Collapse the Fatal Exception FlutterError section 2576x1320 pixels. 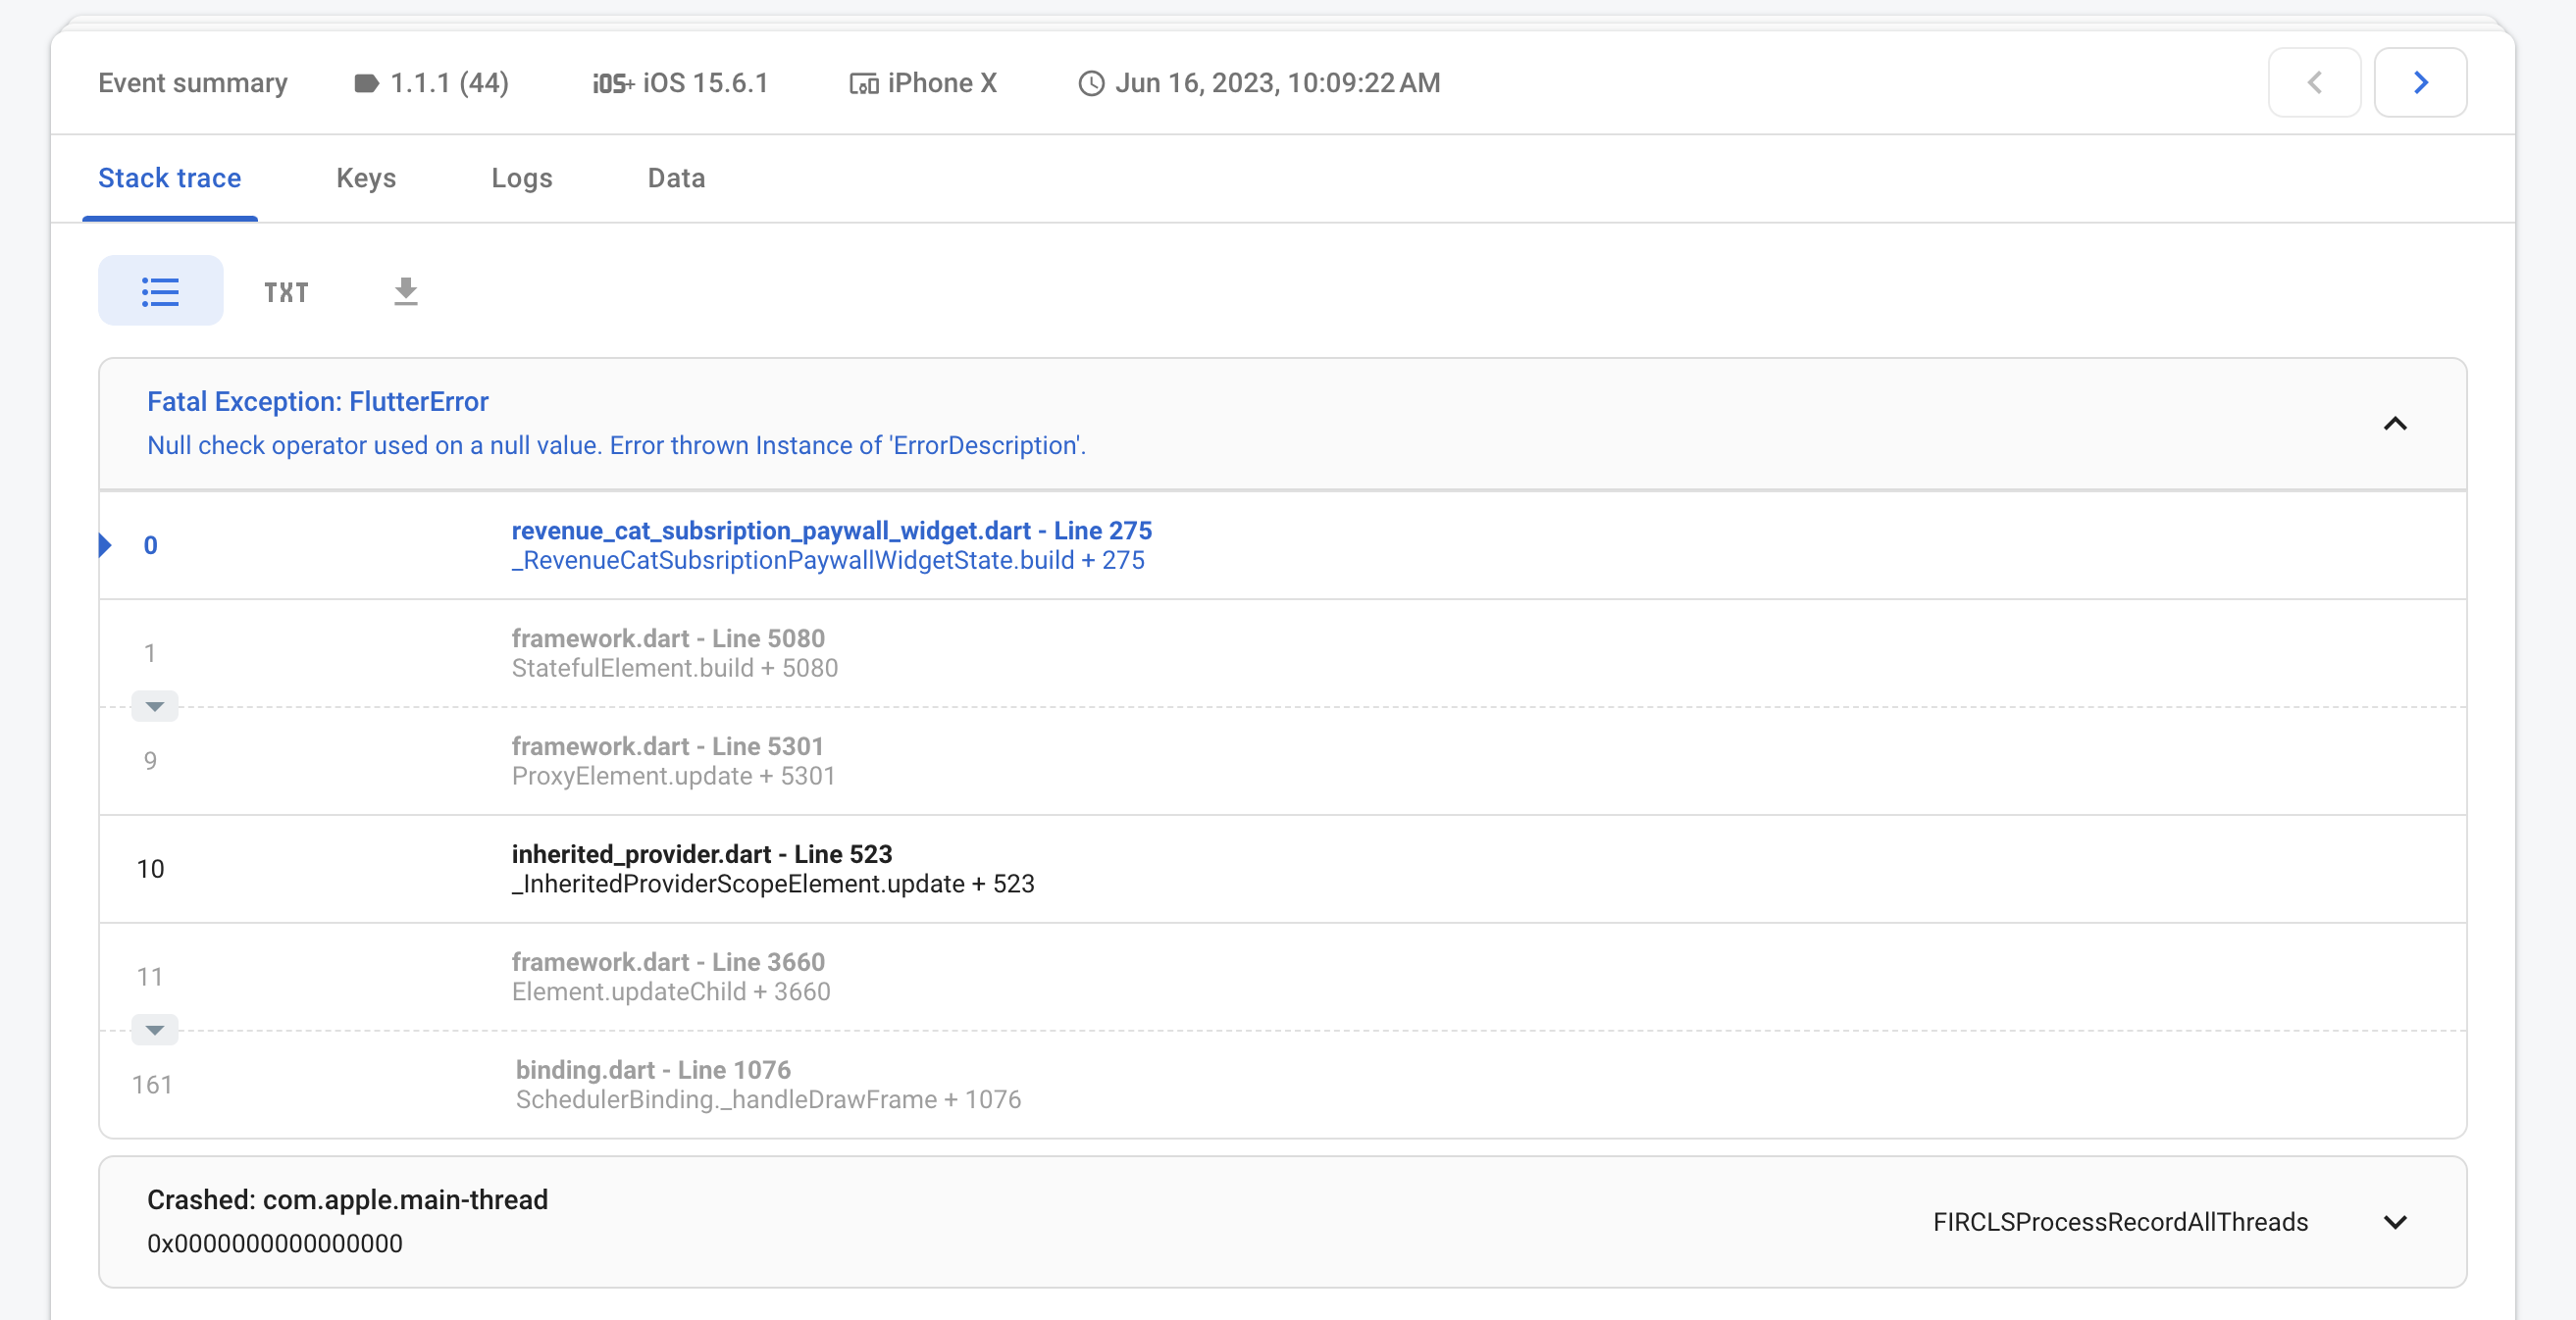pyautogui.click(x=2397, y=424)
